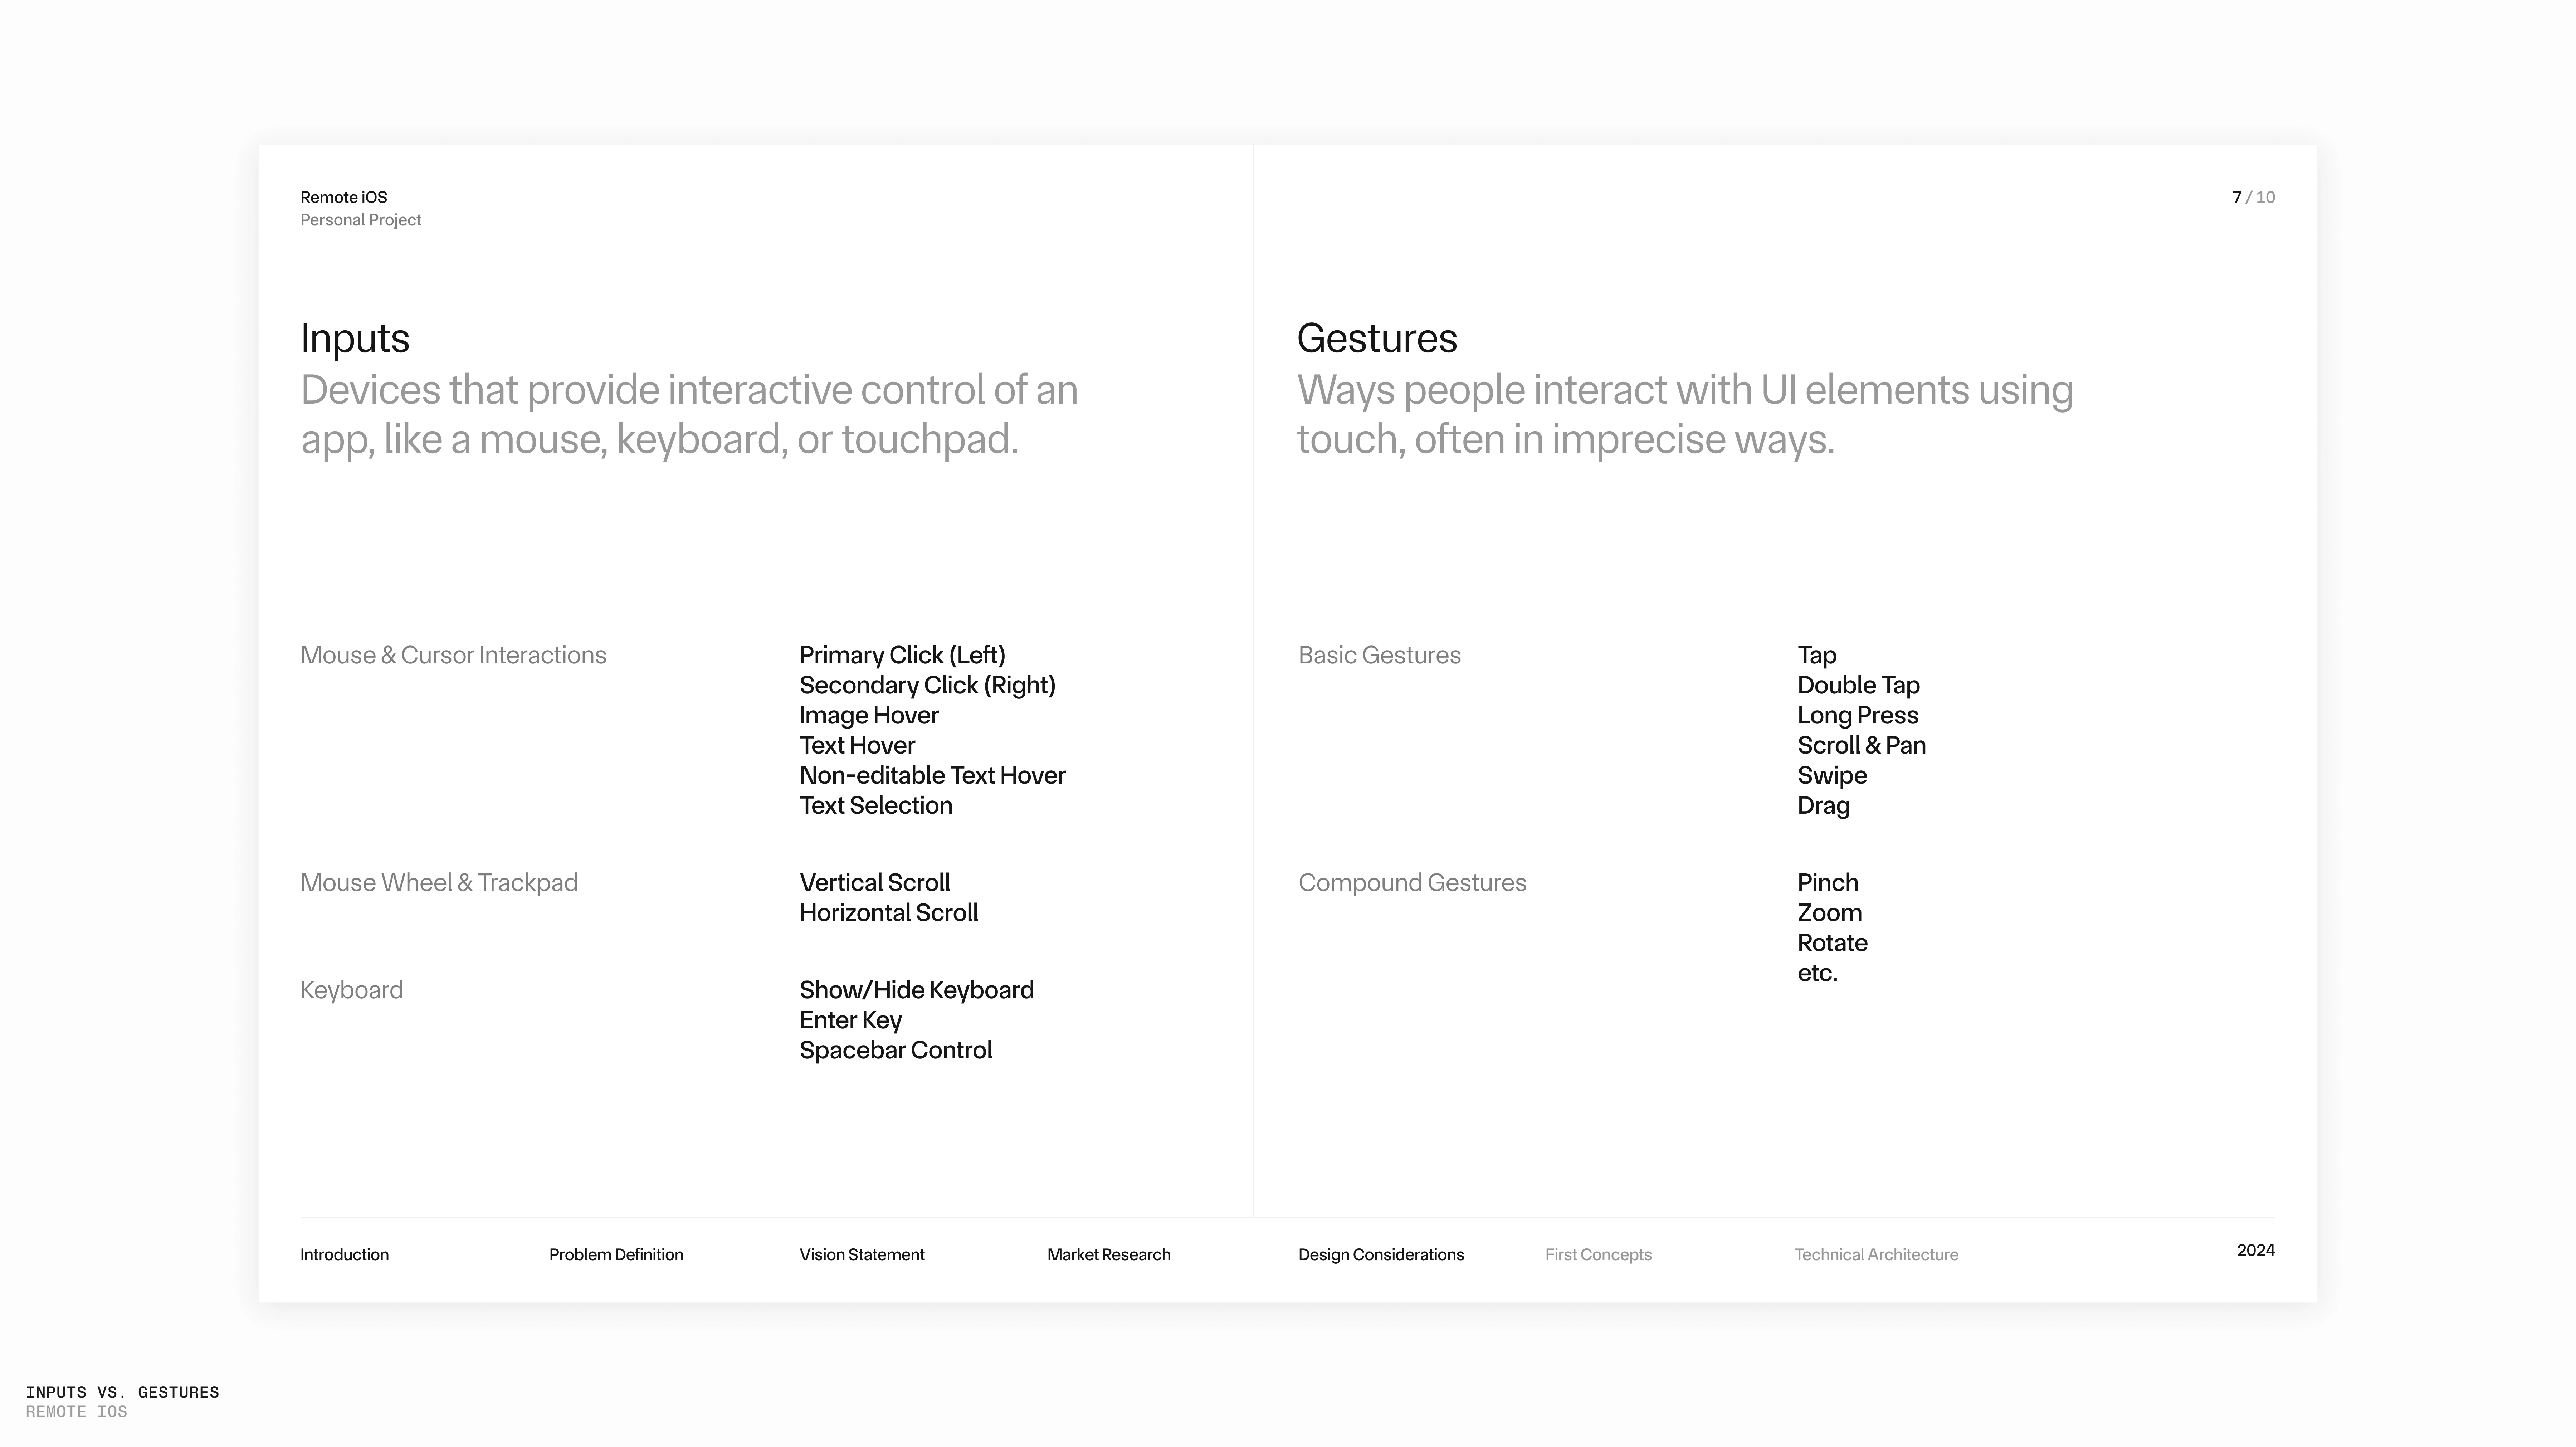Open the Market Research section

point(1108,1254)
